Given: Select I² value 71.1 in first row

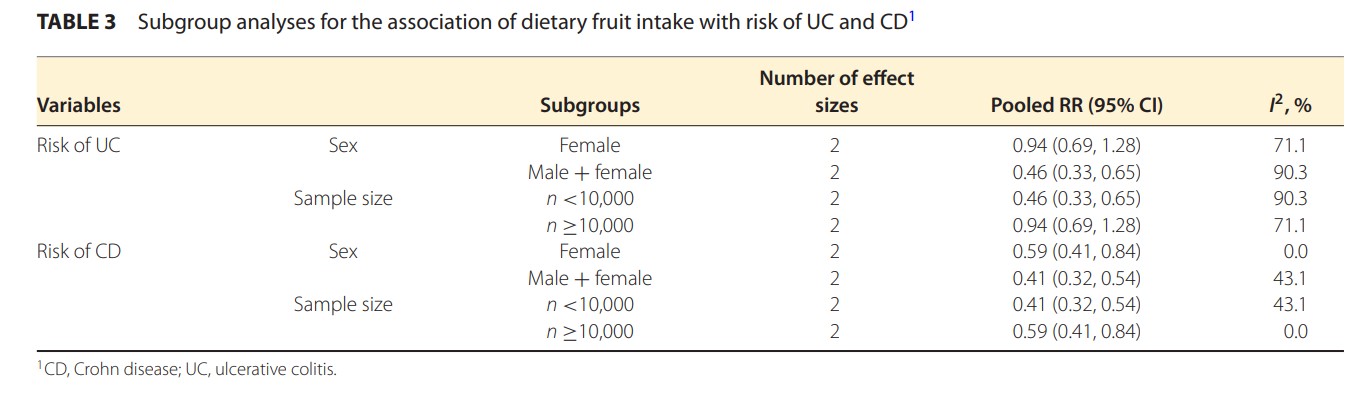Looking at the screenshot, I should (1290, 145).
